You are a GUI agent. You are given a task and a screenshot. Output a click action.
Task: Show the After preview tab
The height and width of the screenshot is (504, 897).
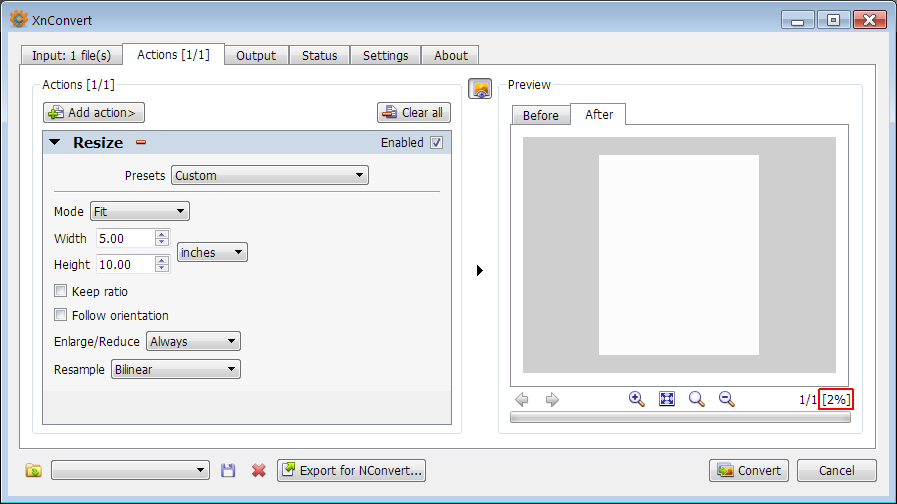pos(598,114)
